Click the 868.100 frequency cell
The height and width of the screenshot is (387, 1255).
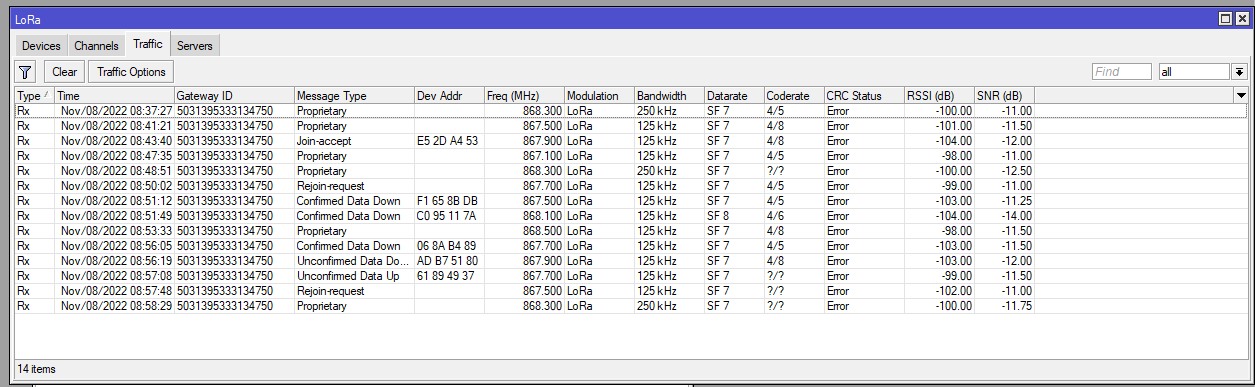pyautogui.click(x=524, y=216)
